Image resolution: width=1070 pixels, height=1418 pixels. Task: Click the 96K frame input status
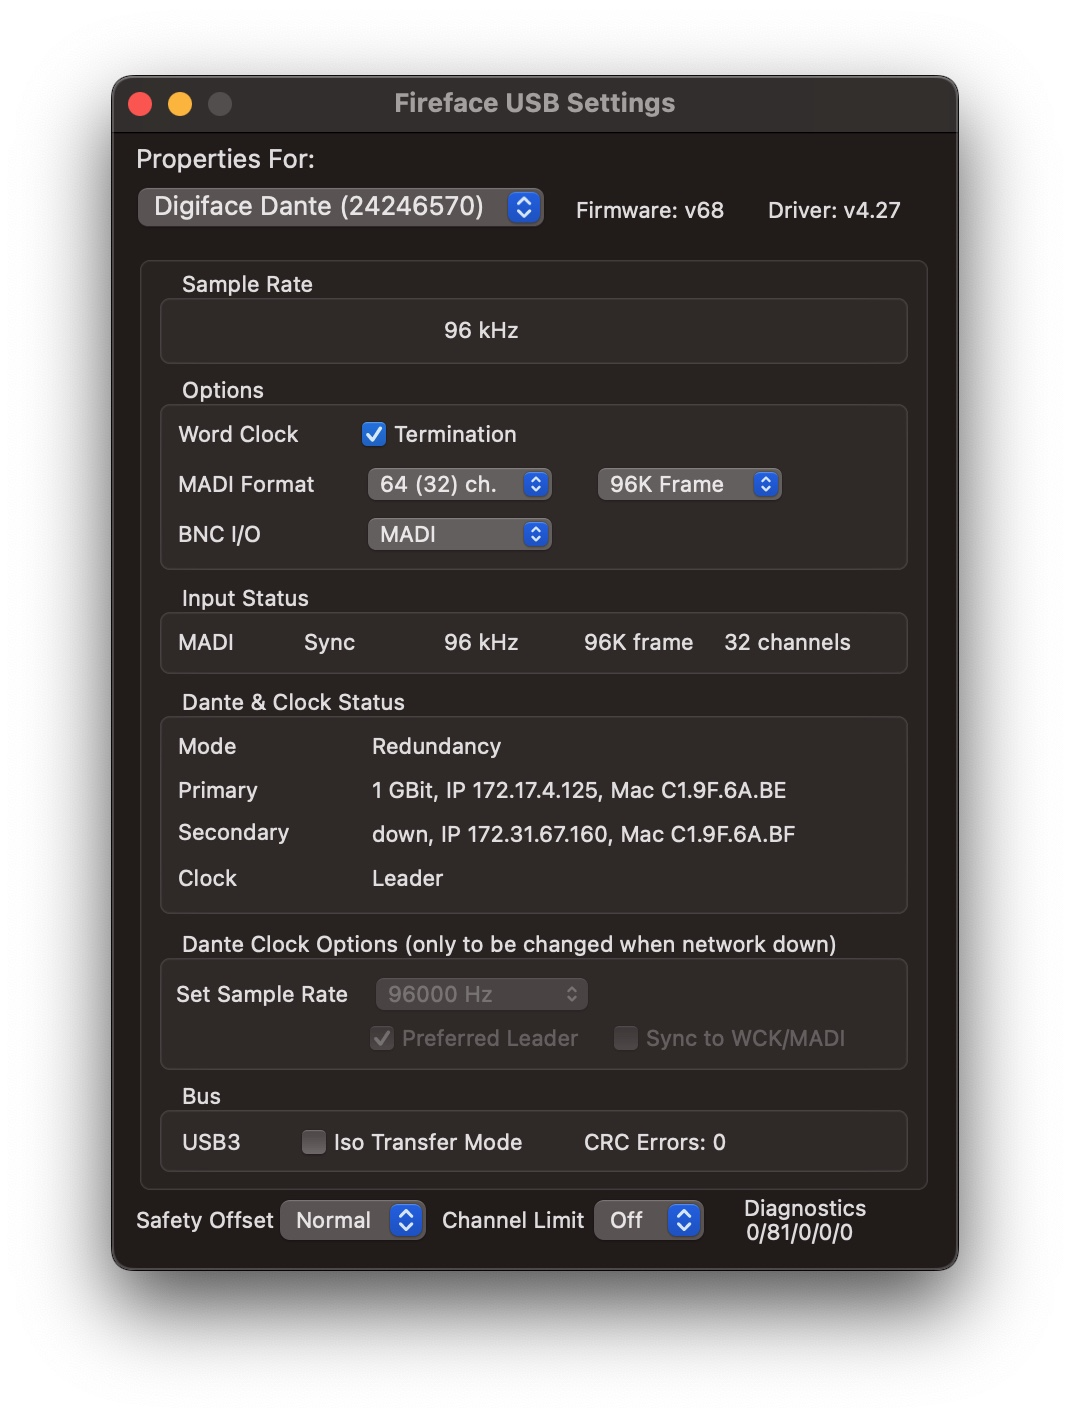[x=638, y=643]
